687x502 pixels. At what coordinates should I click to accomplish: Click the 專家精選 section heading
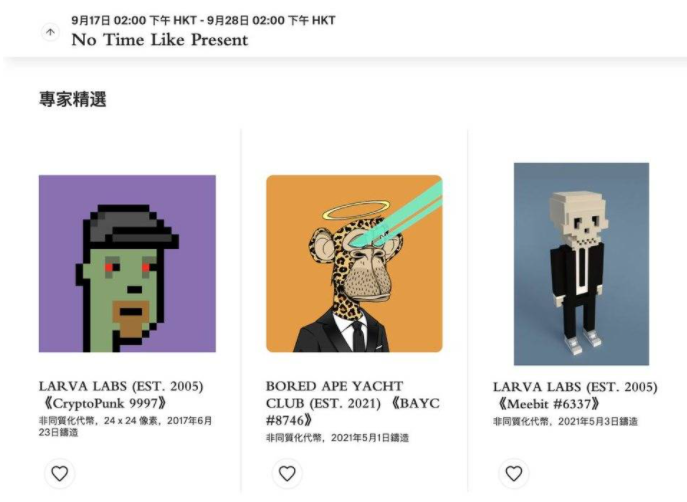pyautogui.click(x=73, y=99)
